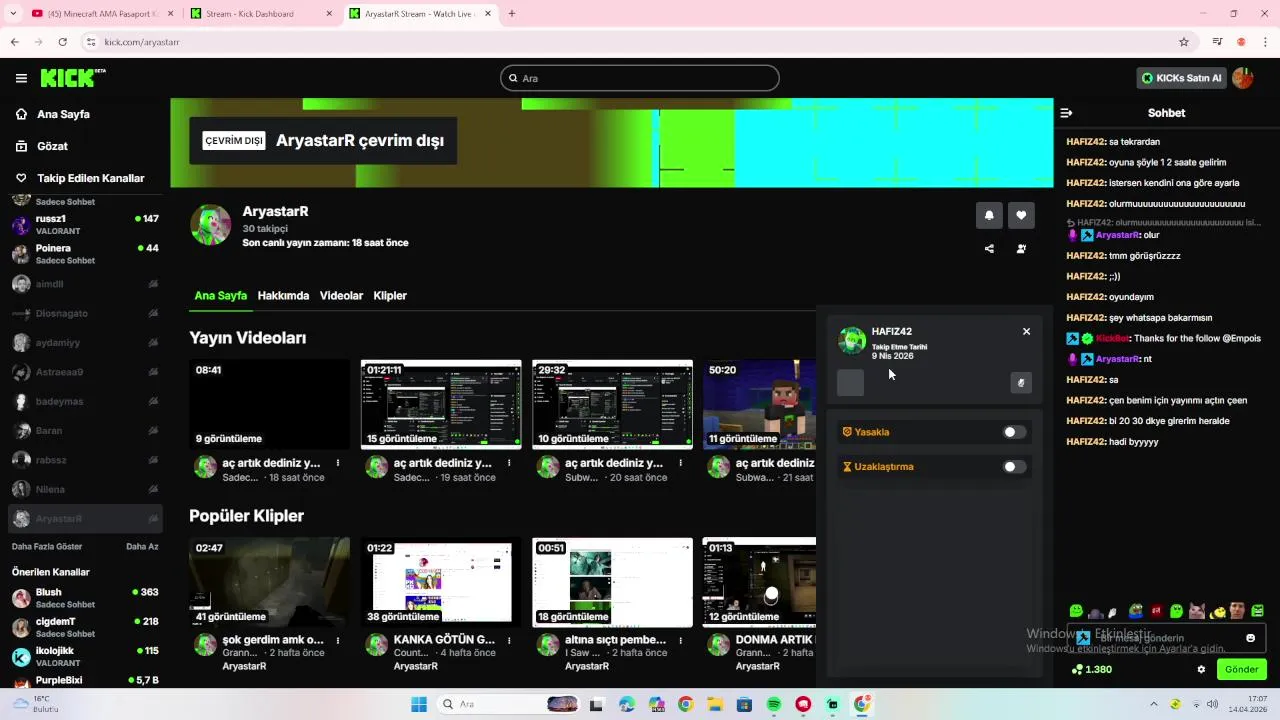Open options menu on 18 saat önce video
The image size is (1280, 720).
point(338,463)
